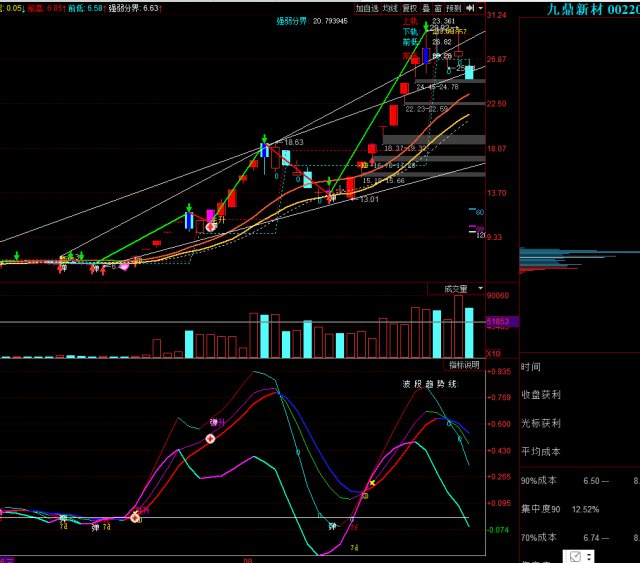Expand the 成交量 indicator dropdown

pos(460,289)
